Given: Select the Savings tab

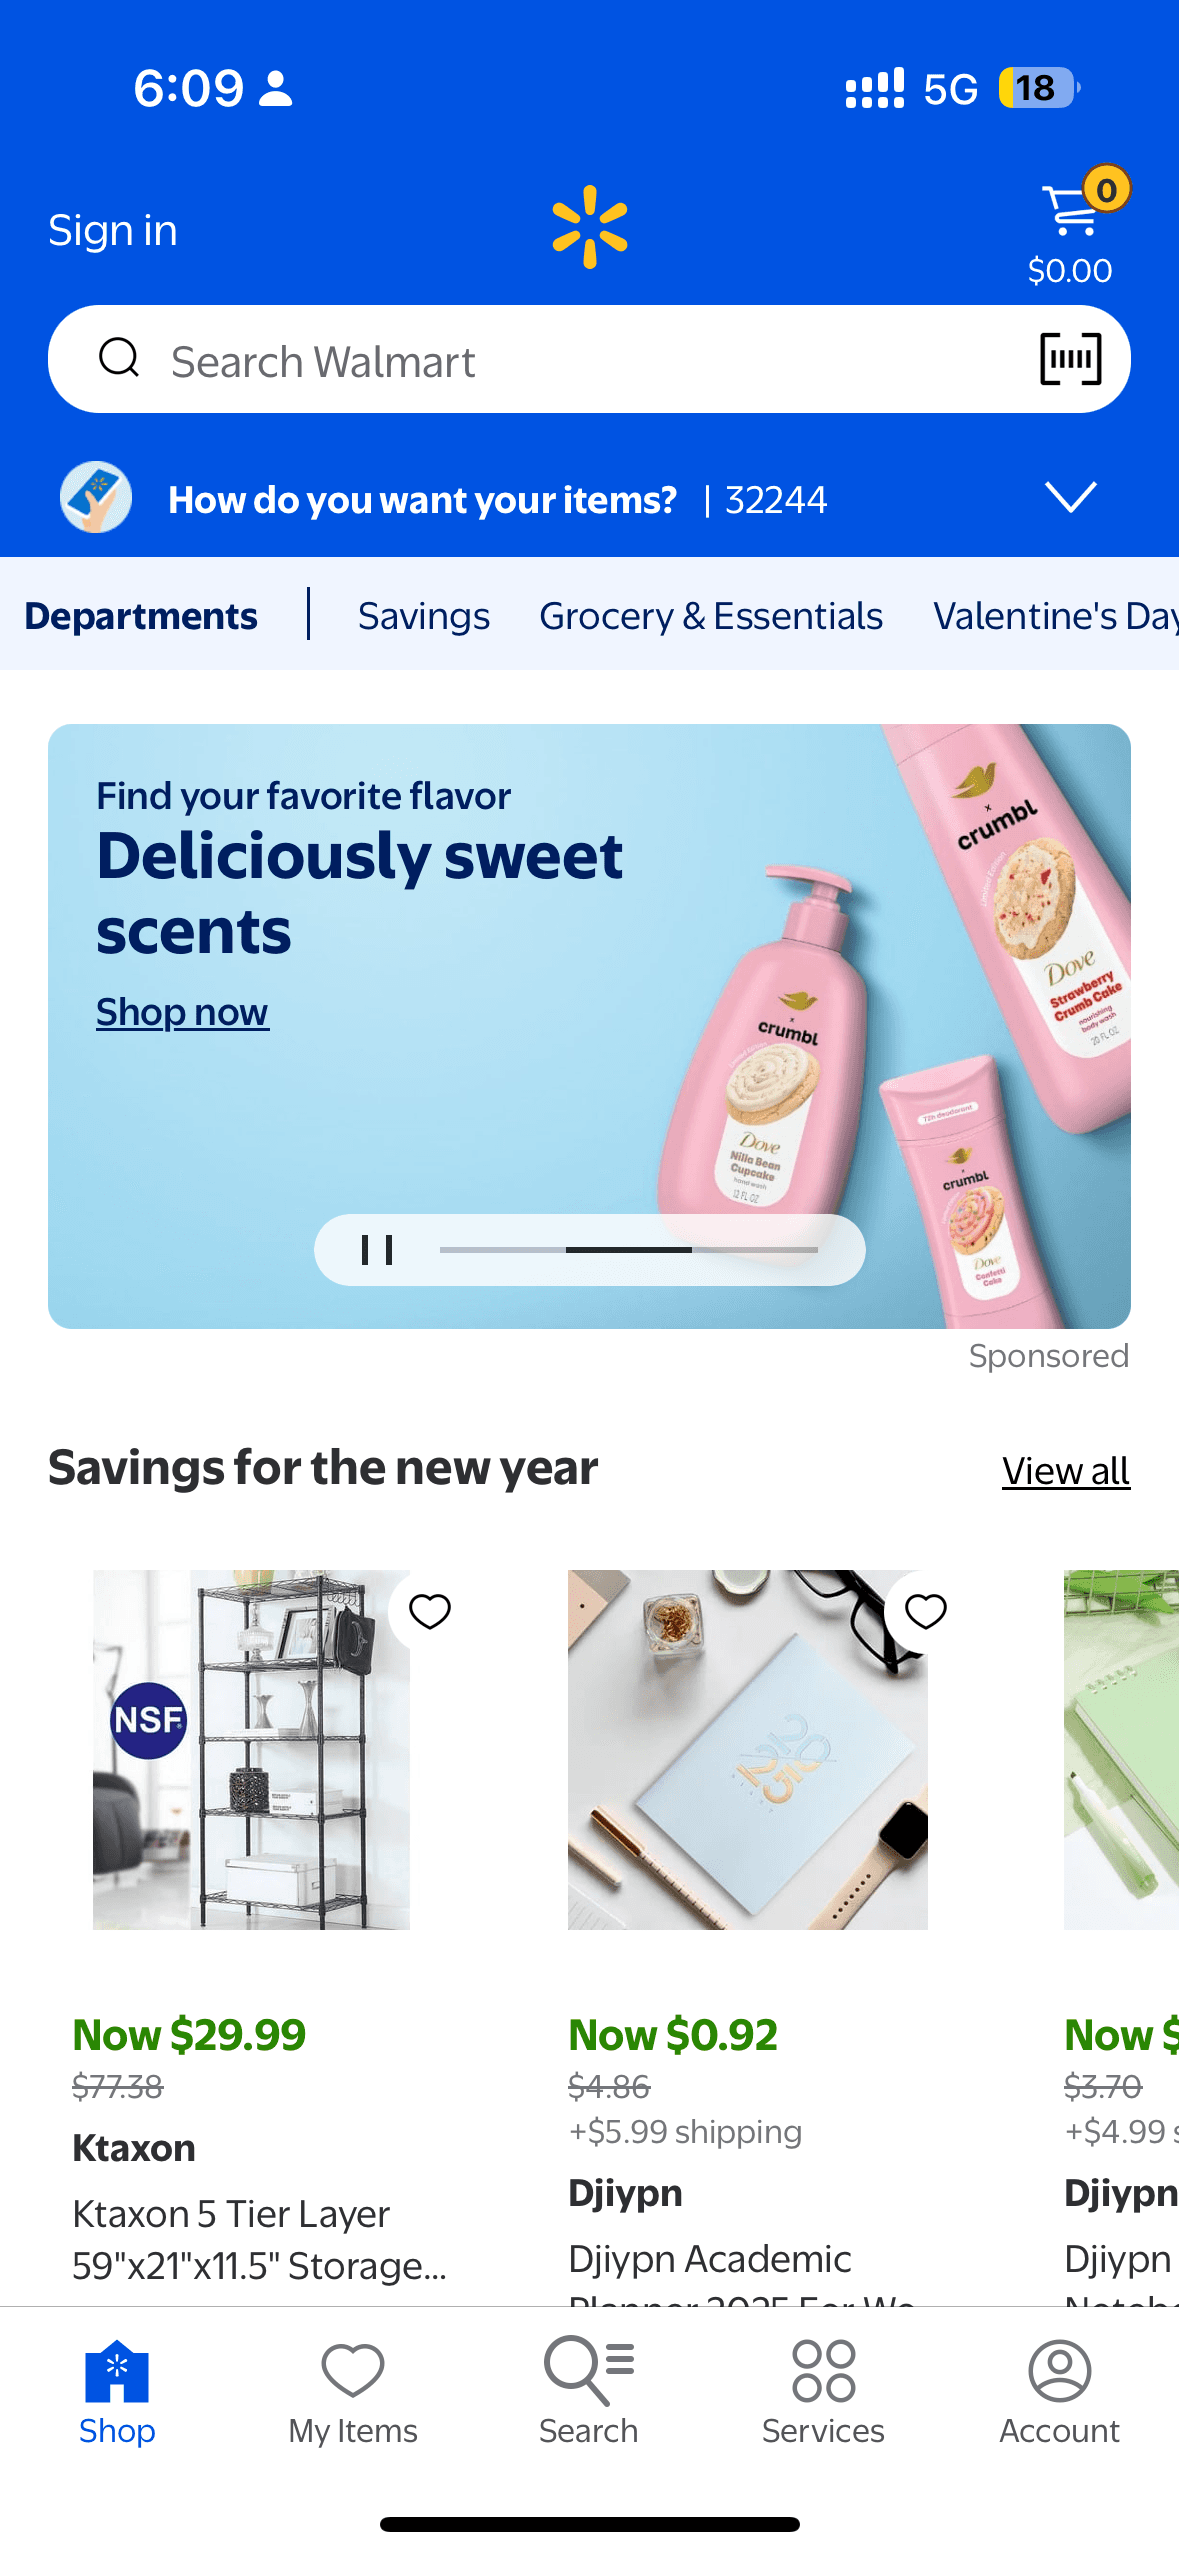Looking at the screenshot, I should click(x=424, y=616).
